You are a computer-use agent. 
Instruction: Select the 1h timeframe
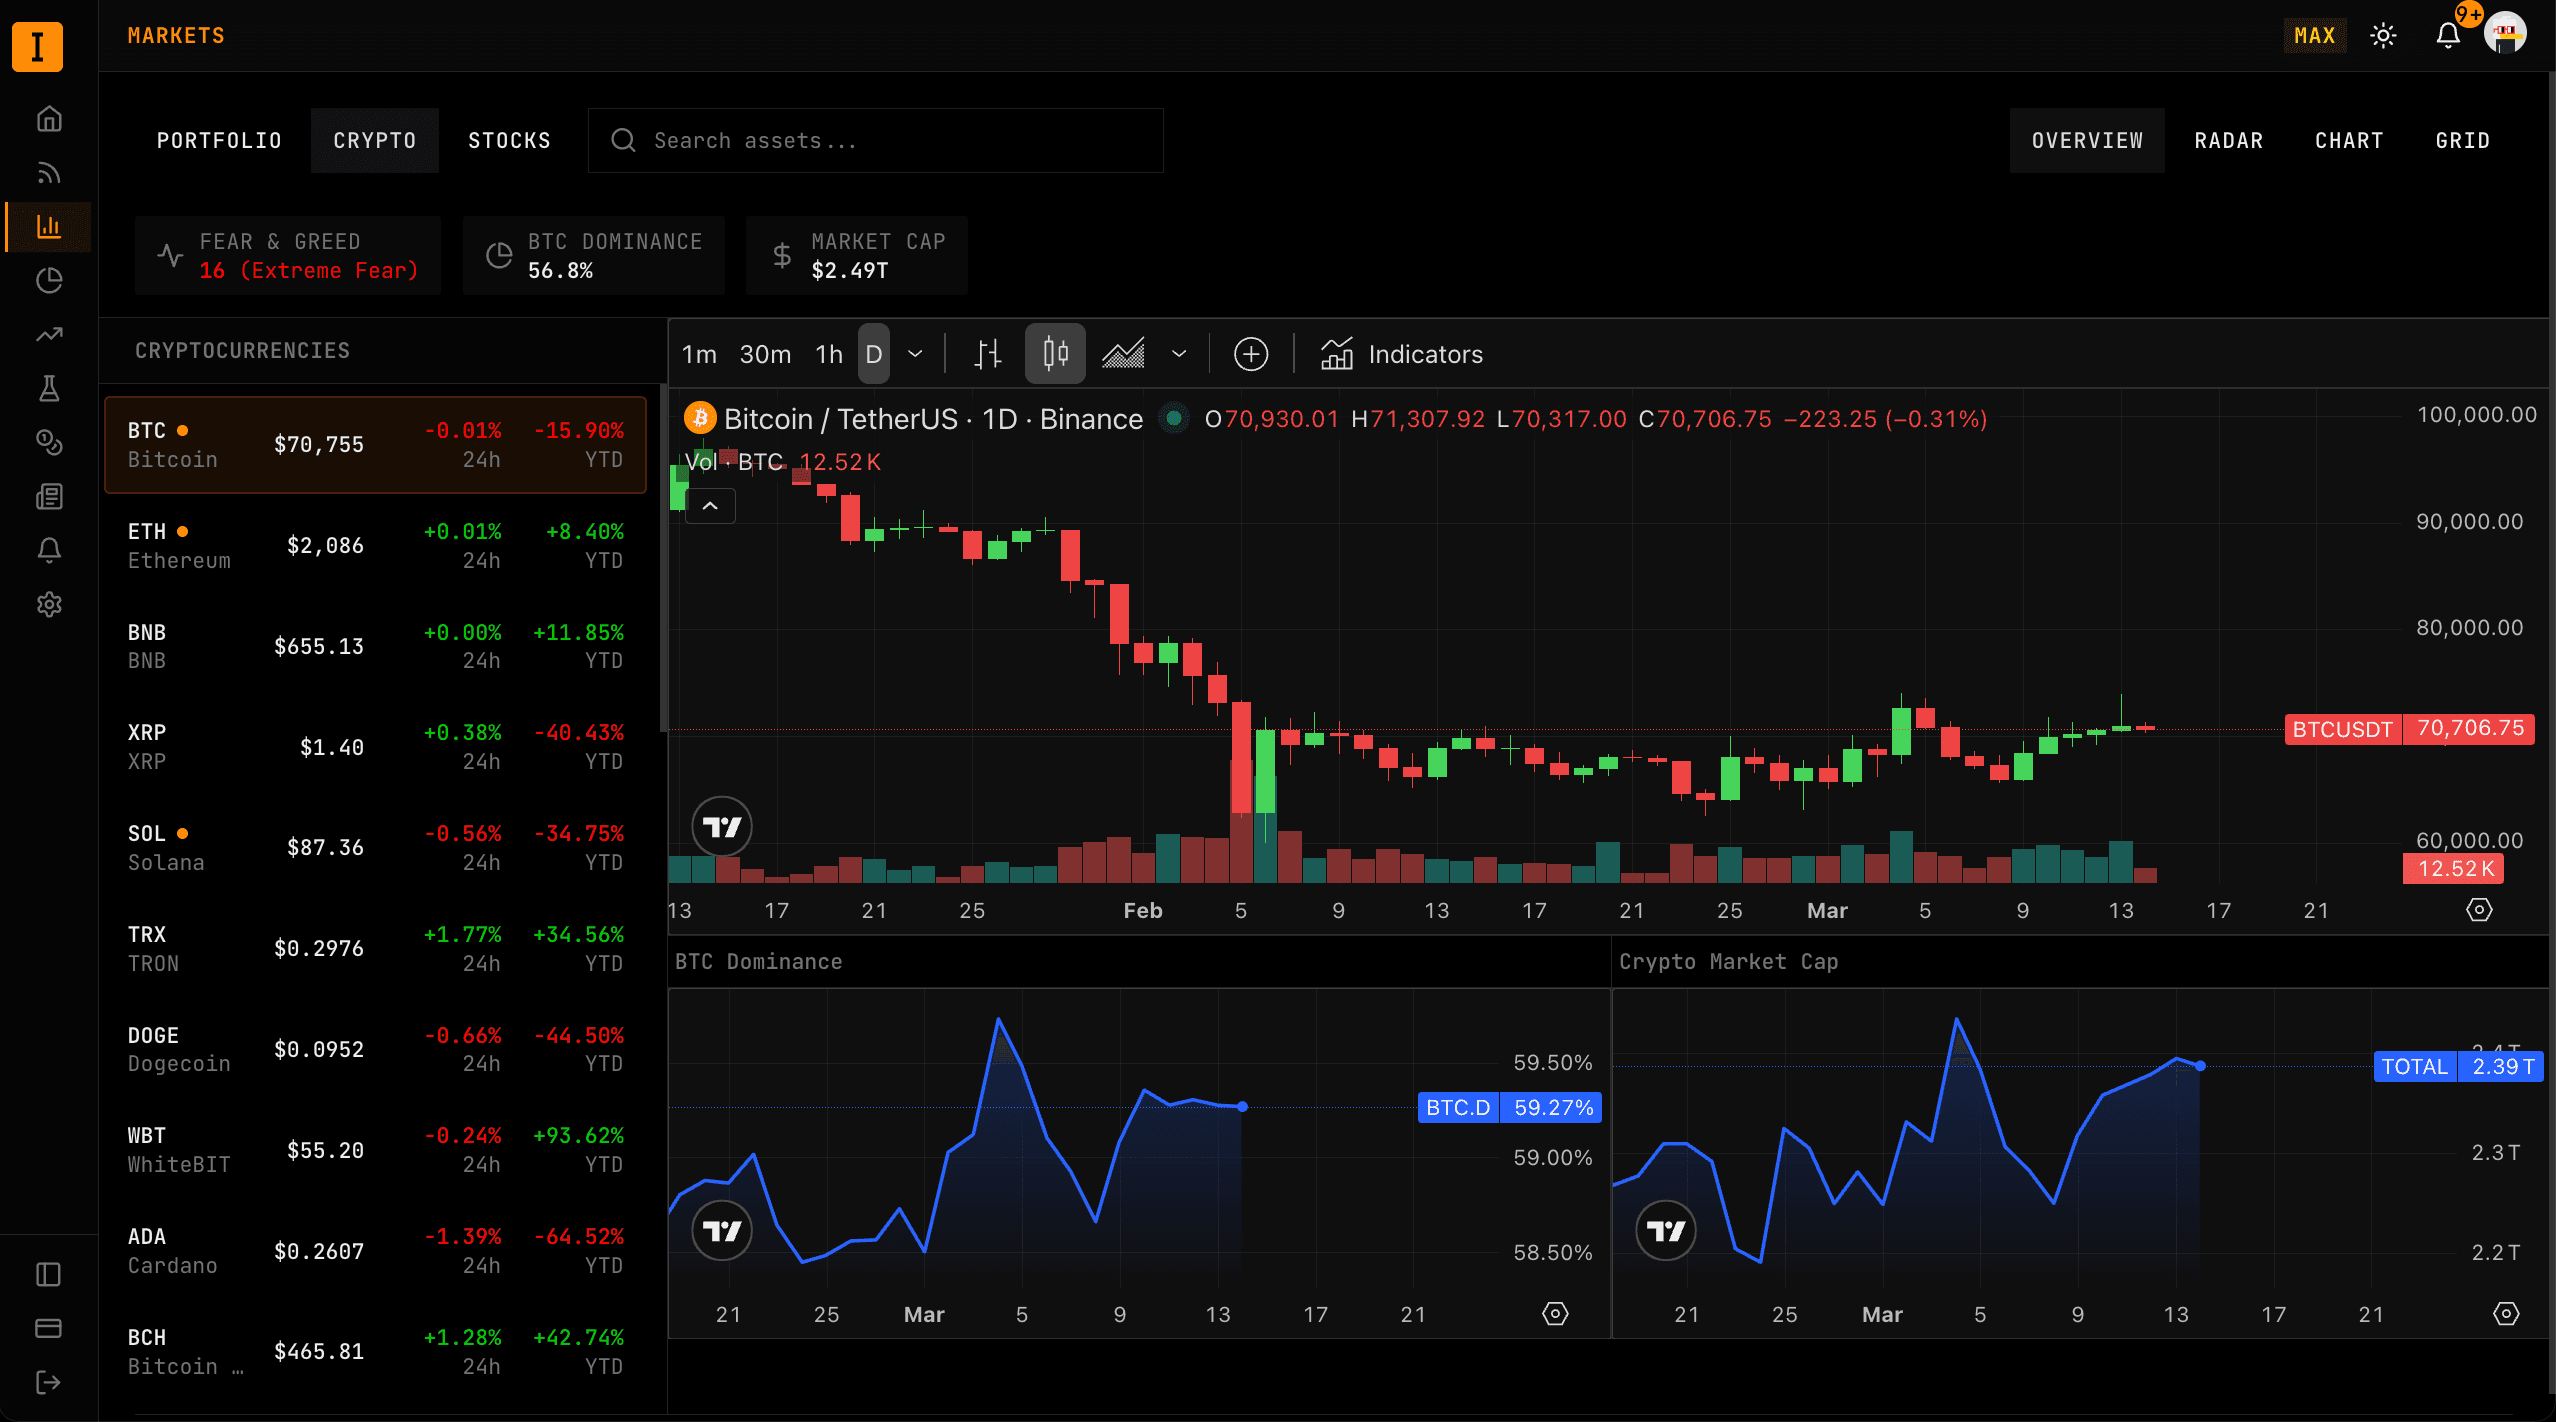point(827,353)
